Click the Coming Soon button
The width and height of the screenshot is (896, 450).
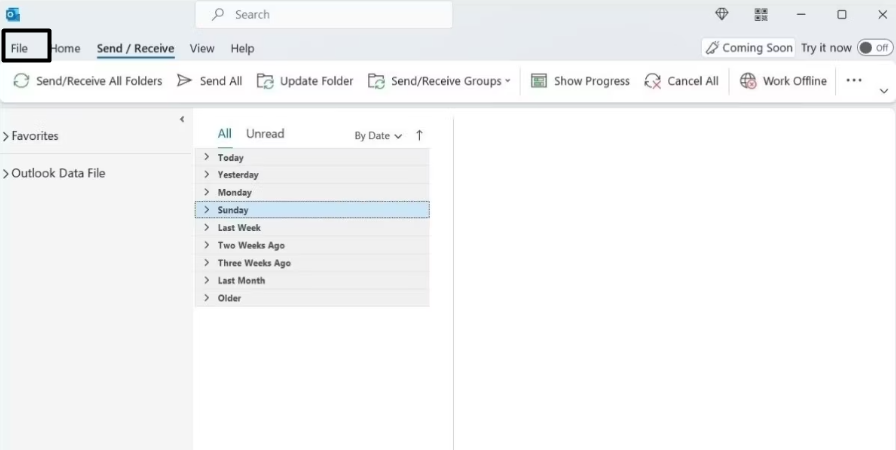(748, 48)
